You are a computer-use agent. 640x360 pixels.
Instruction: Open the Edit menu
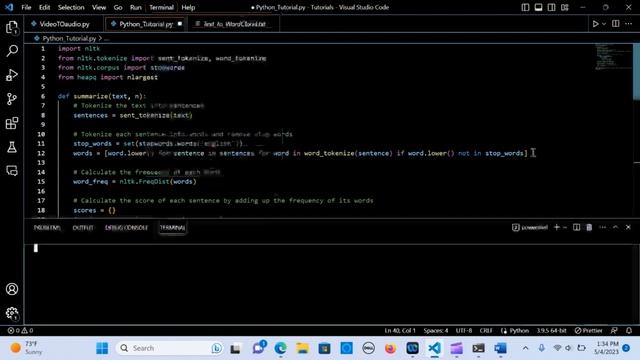point(44,7)
